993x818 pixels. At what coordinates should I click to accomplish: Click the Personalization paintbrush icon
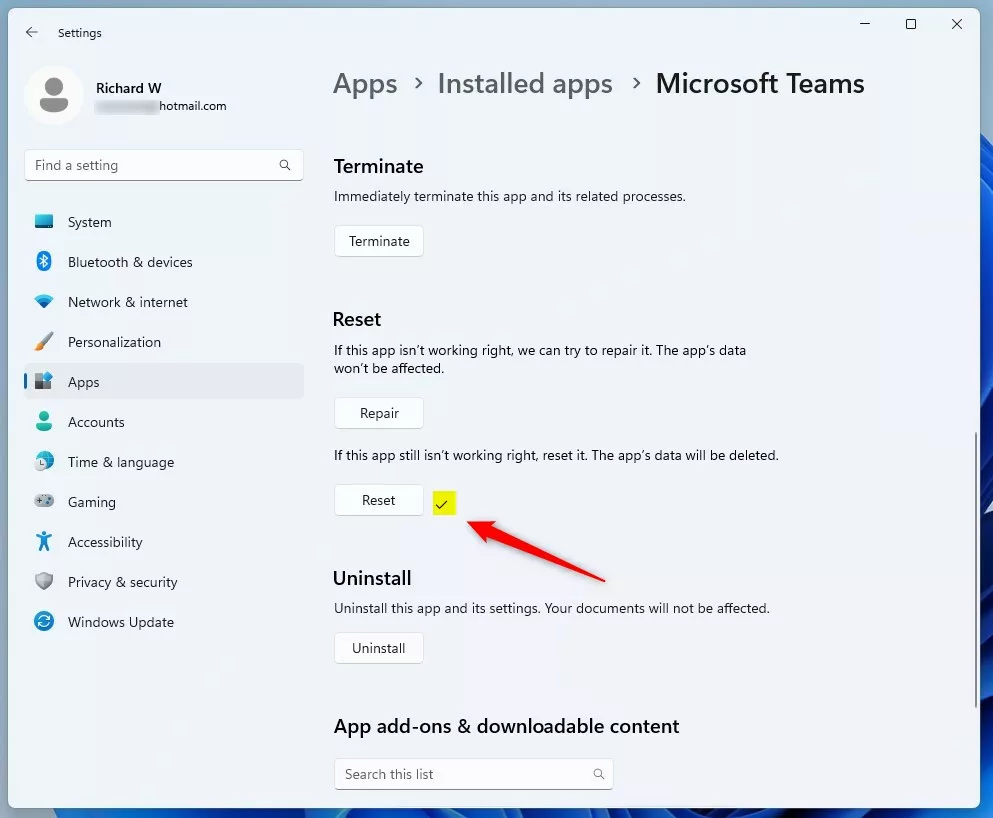click(44, 341)
